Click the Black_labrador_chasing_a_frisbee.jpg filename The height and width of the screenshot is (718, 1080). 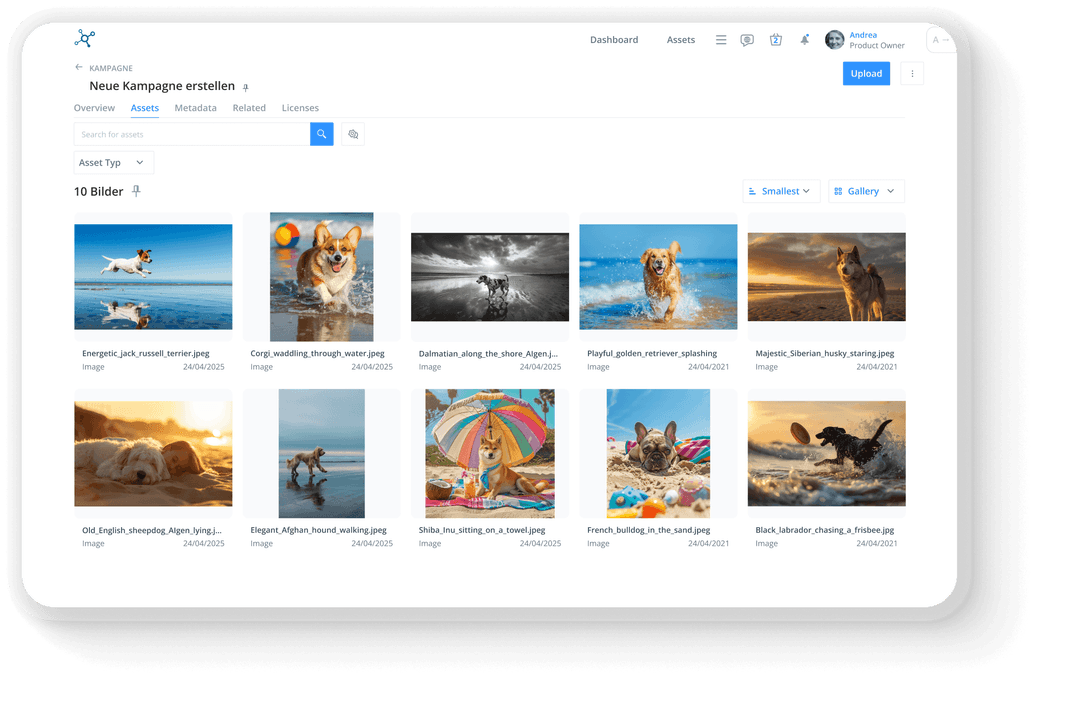click(x=824, y=531)
